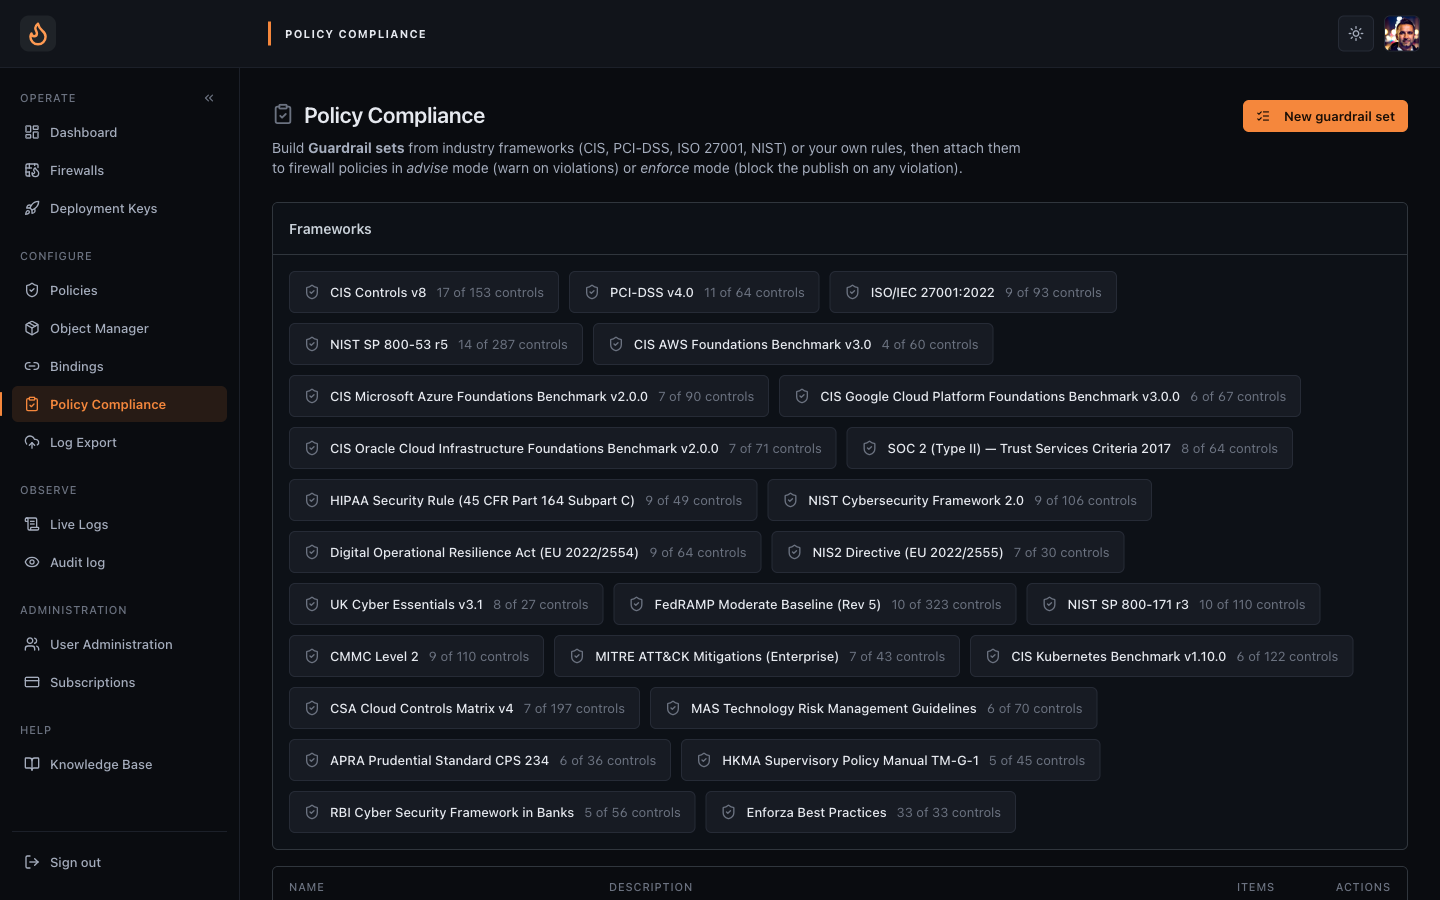Screen dimensions: 1440x900
Task: Open Live Logs view
Action: (x=119, y=524)
